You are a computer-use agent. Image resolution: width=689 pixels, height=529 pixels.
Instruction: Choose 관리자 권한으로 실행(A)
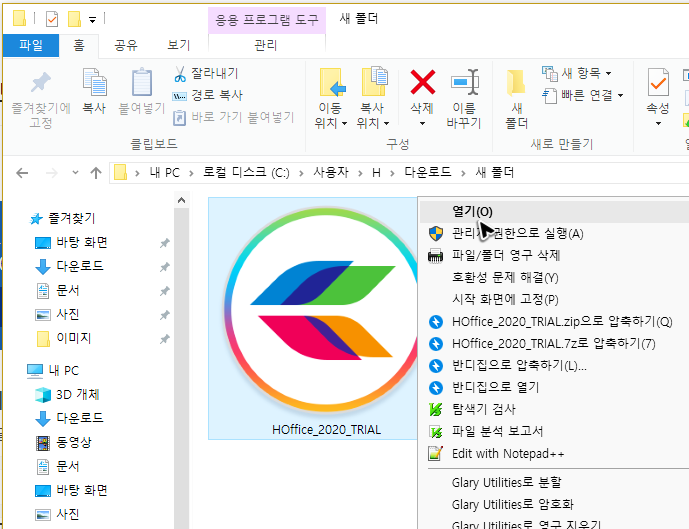click(x=555, y=234)
